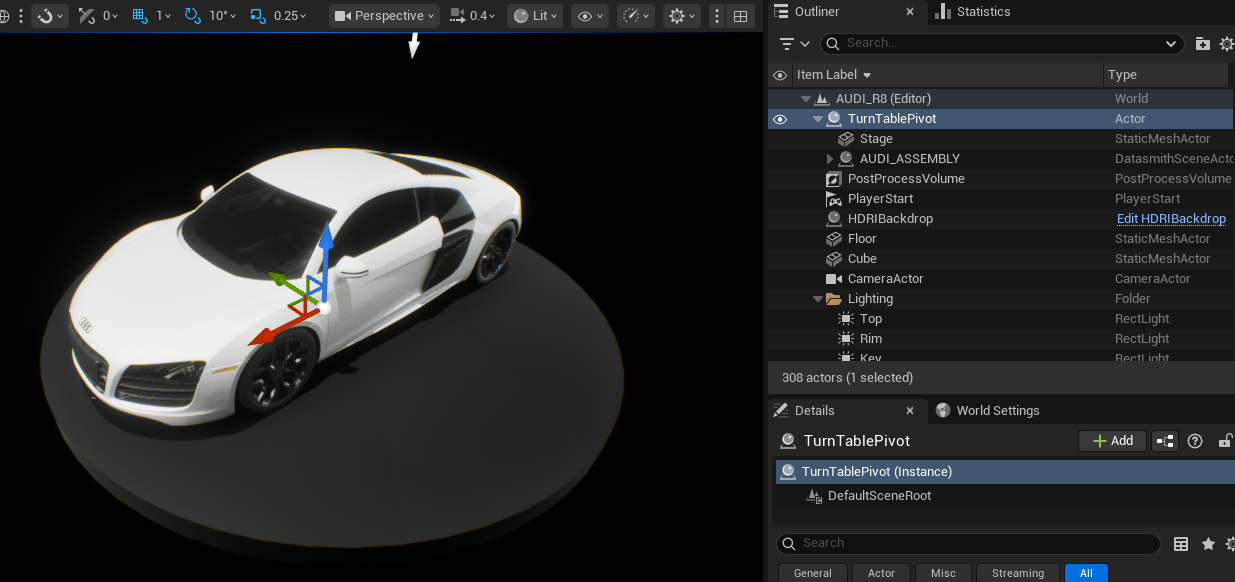Toggle favorites star filter in Details
1235x582 pixels.
1208,544
